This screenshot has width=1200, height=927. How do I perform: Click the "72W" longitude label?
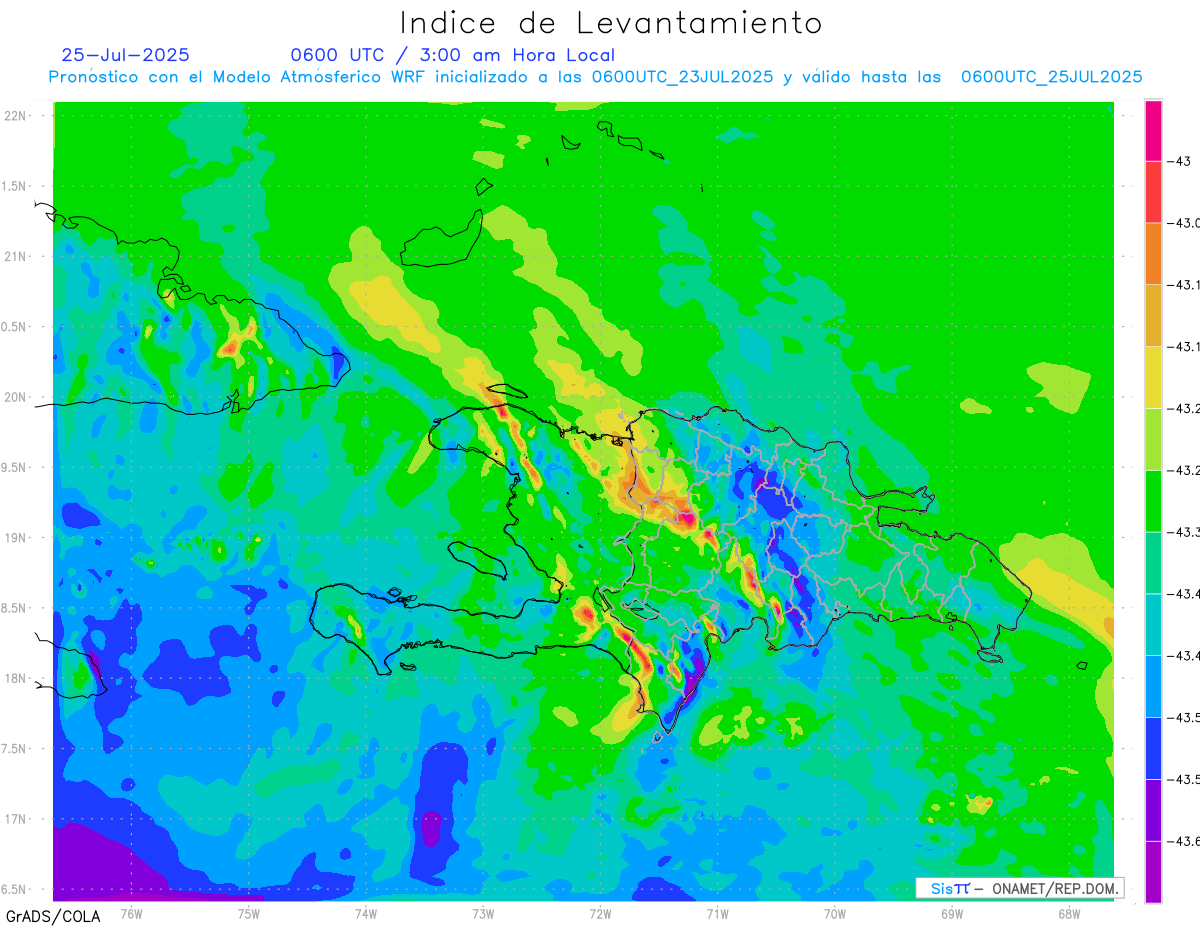600,913
